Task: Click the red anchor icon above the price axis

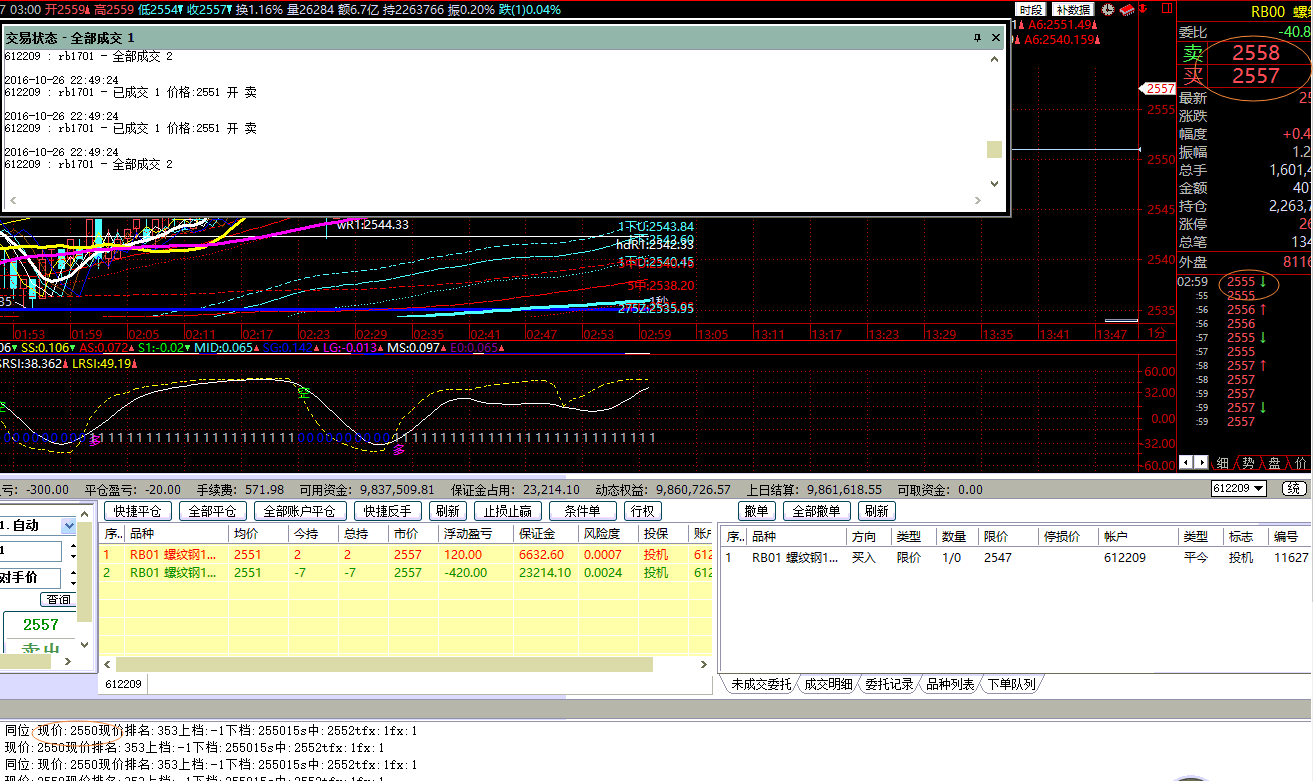Action: click(x=1144, y=9)
